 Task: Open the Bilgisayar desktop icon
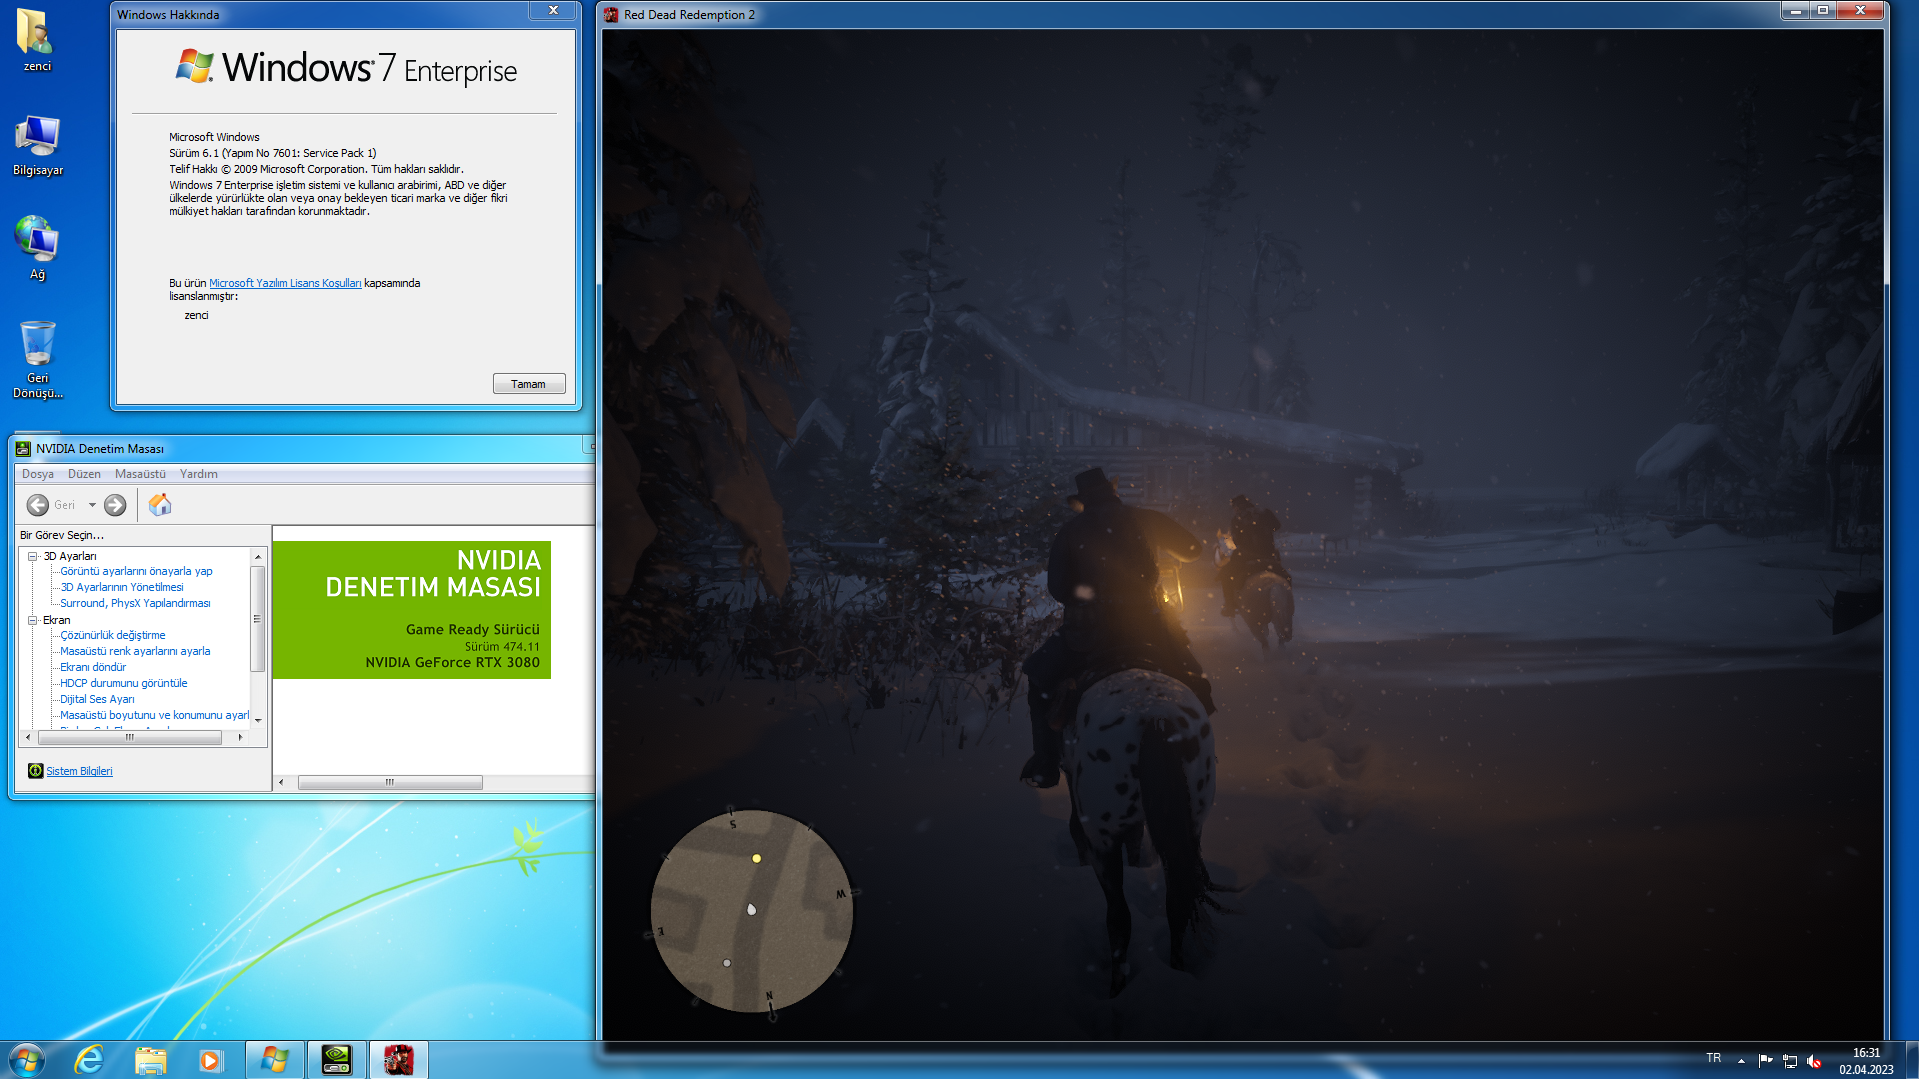click(37, 145)
